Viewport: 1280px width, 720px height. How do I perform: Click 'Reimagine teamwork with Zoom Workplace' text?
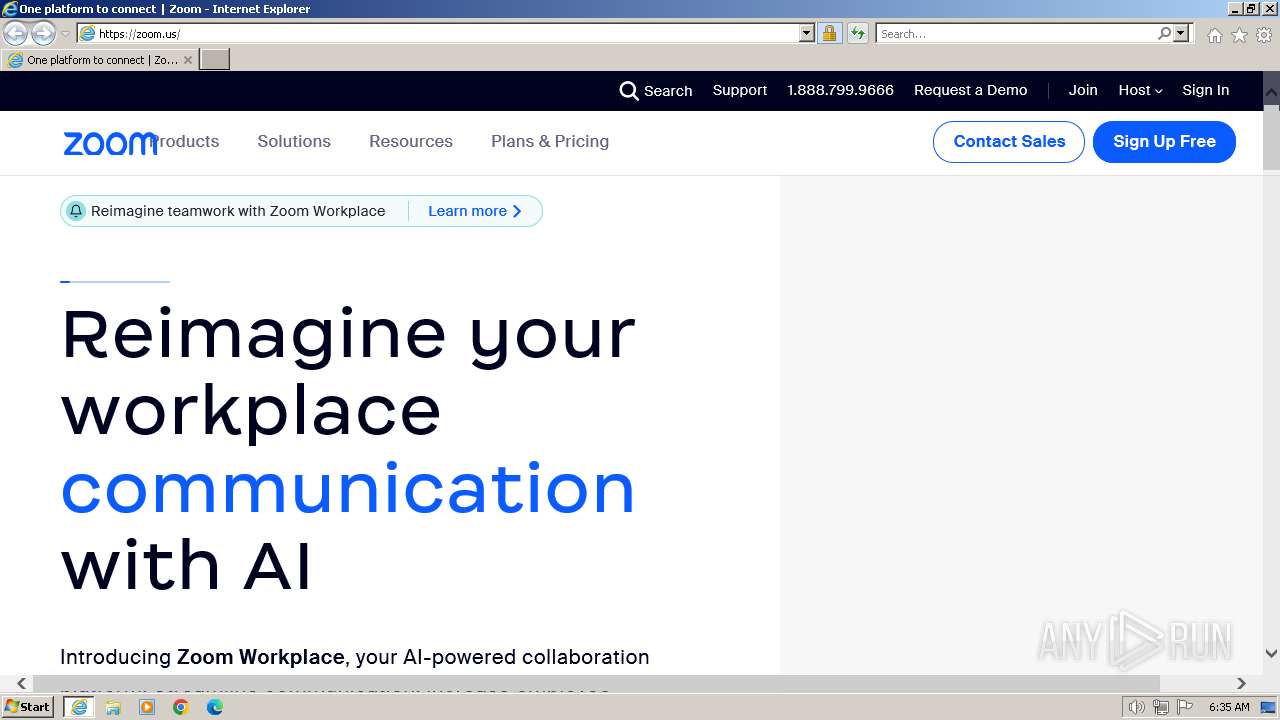(238, 211)
